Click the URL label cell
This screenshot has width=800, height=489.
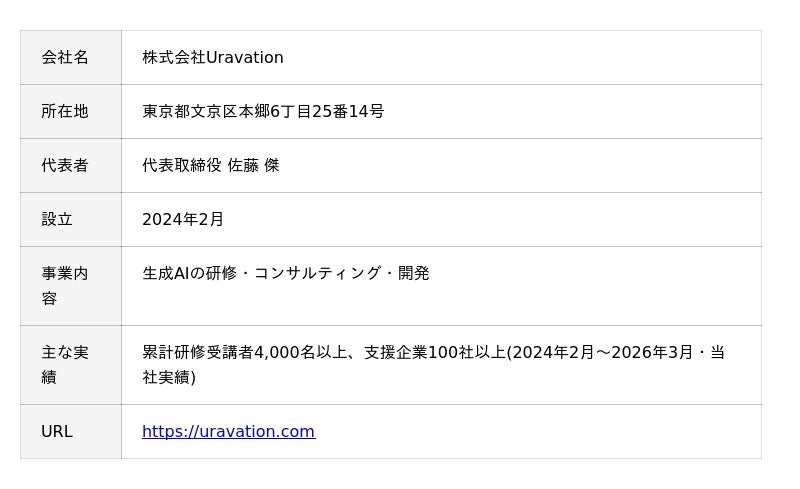click(71, 431)
